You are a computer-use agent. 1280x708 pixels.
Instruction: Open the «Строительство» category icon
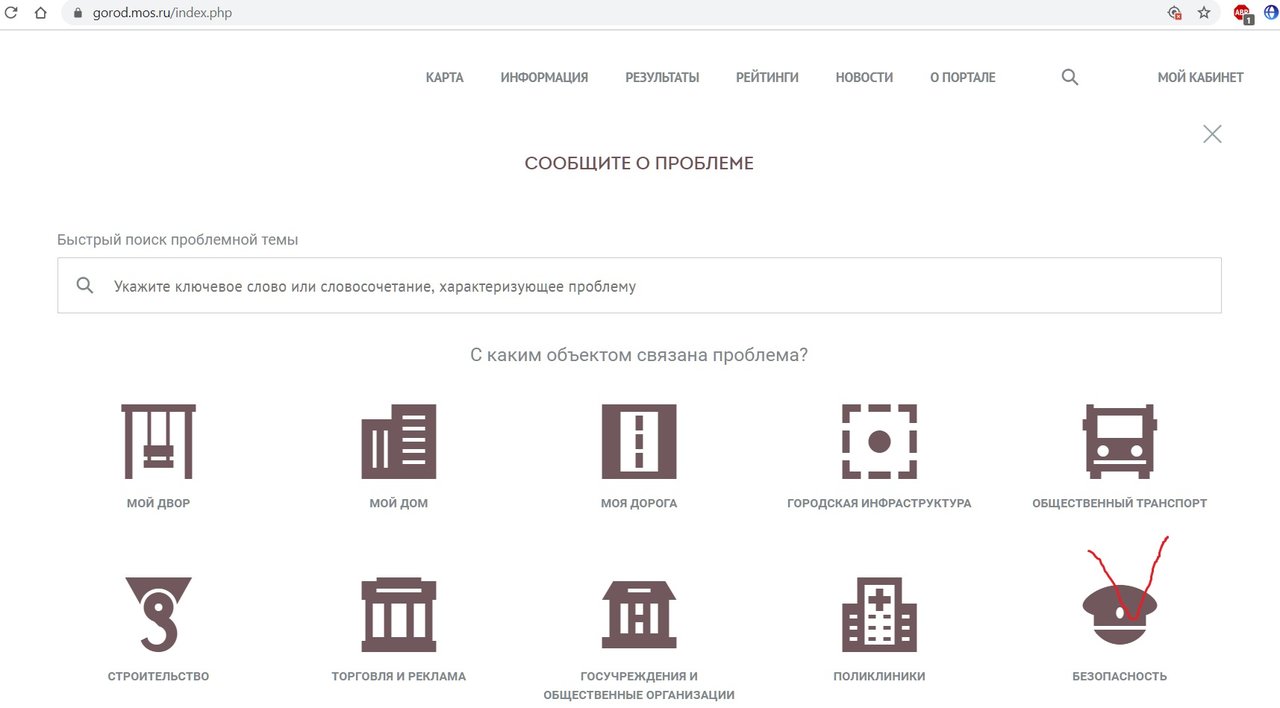tap(158, 613)
